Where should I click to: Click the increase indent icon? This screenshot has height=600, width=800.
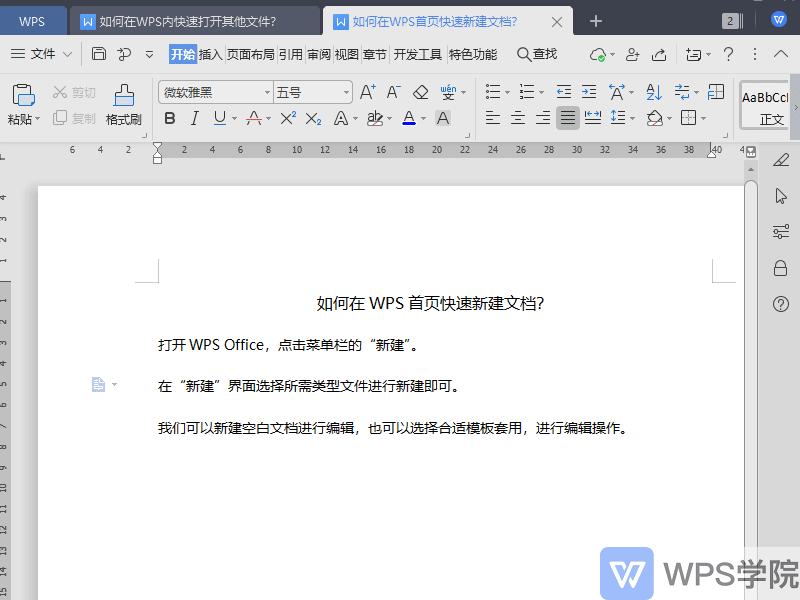pos(589,92)
